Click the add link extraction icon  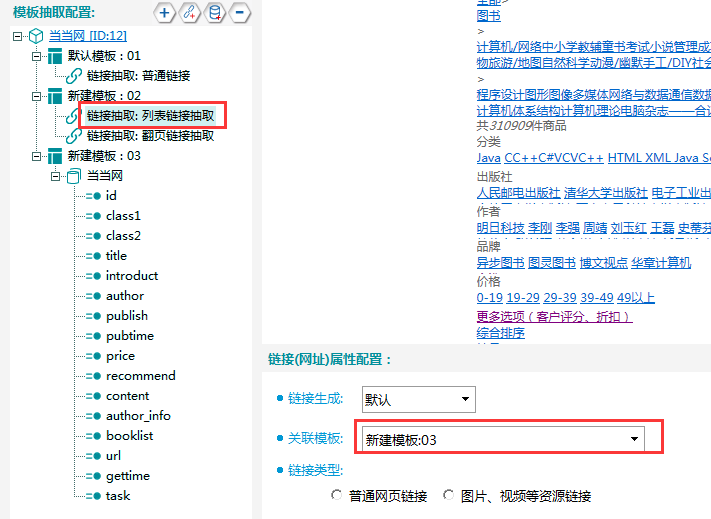190,13
